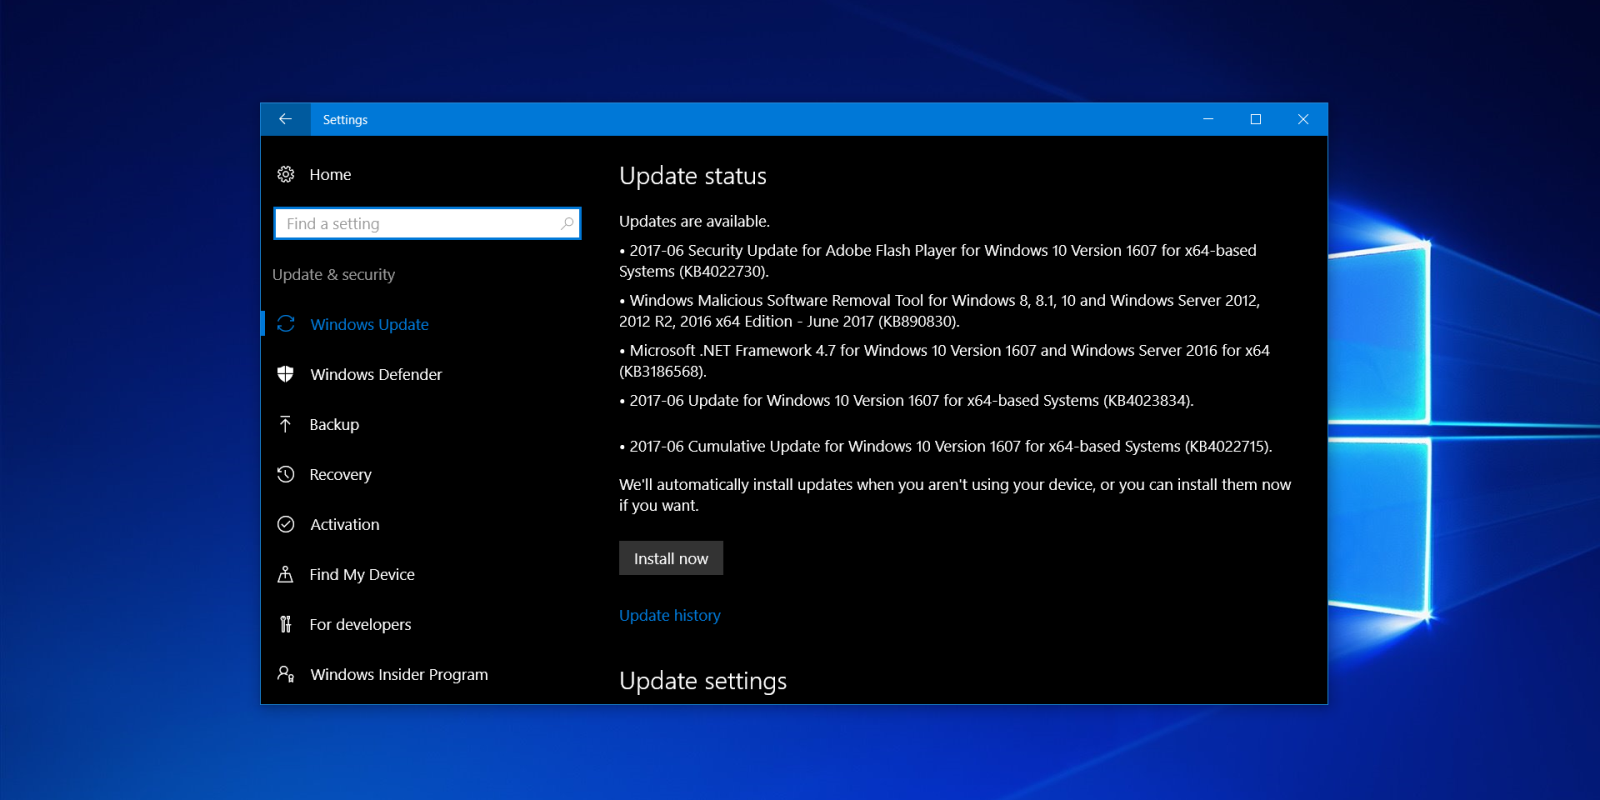
Task: Click the Update & security category label
Action: click(333, 274)
